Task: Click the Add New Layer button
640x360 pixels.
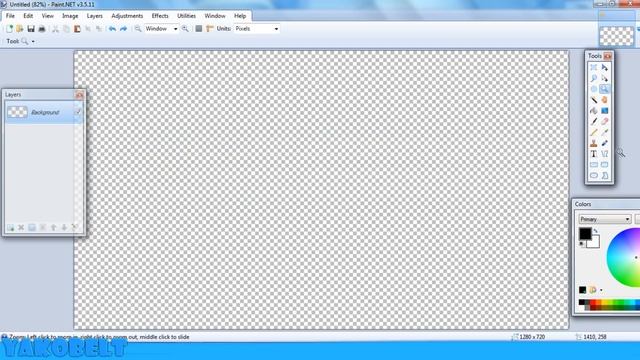Action: tap(10, 227)
